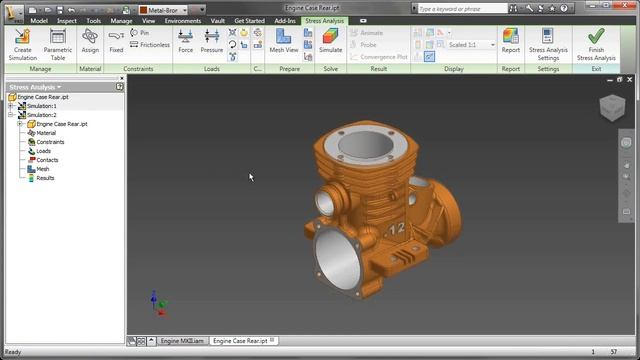
Task: Click the New file icon in quick access toolbar
Action: click(33, 10)
